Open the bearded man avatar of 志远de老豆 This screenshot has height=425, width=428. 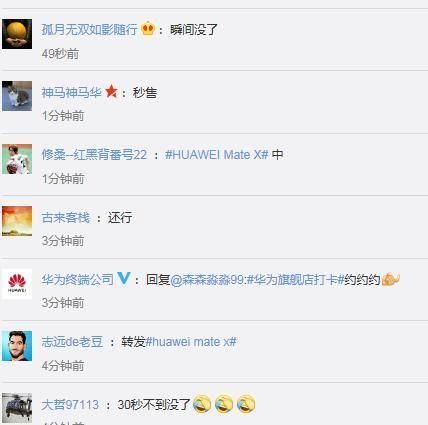coord(17,346)
